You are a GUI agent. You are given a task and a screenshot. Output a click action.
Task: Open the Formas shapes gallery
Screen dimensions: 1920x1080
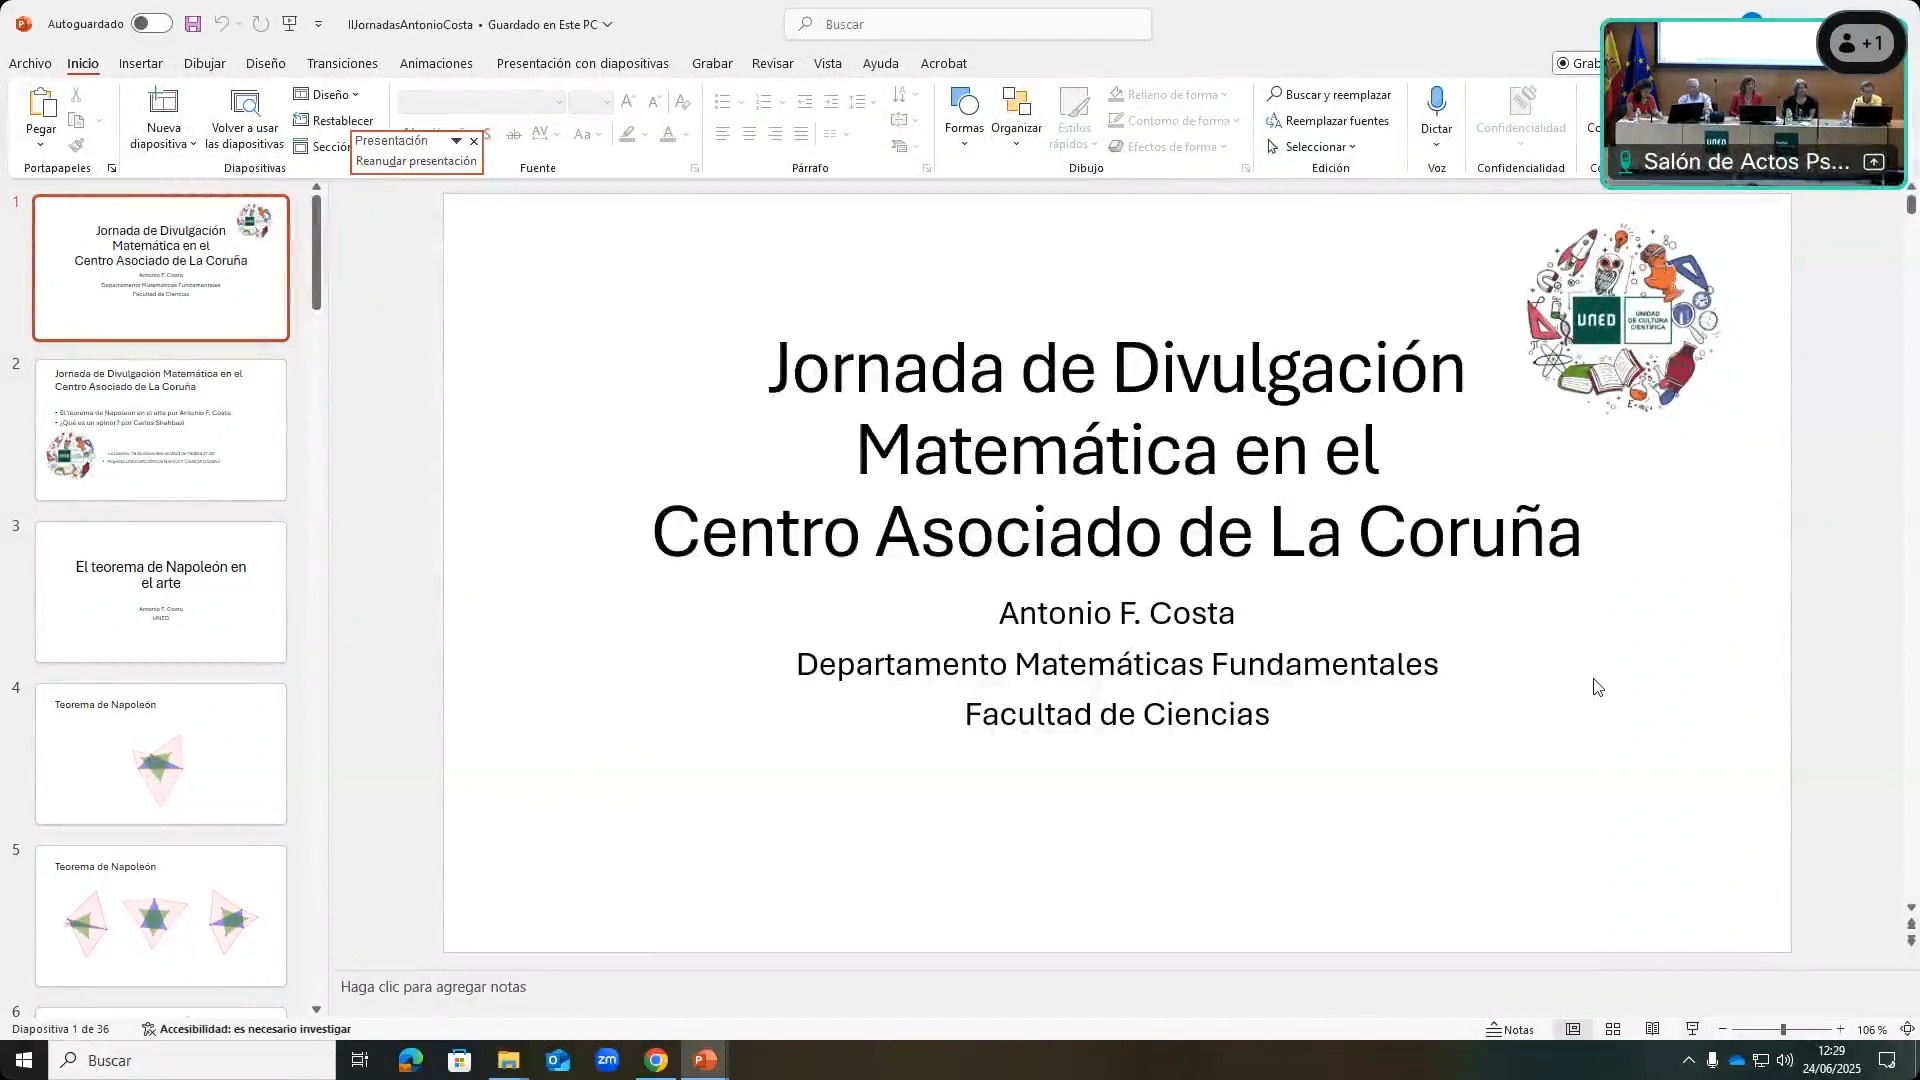pos(964,117)
